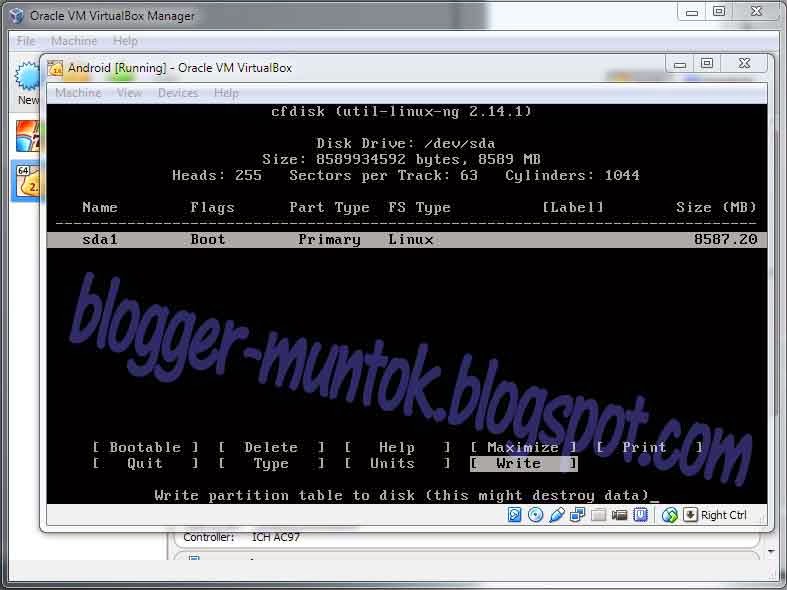Choose the Delete option in cfdisk
This screenshot has height=590, width=787.
pos(271,447)
